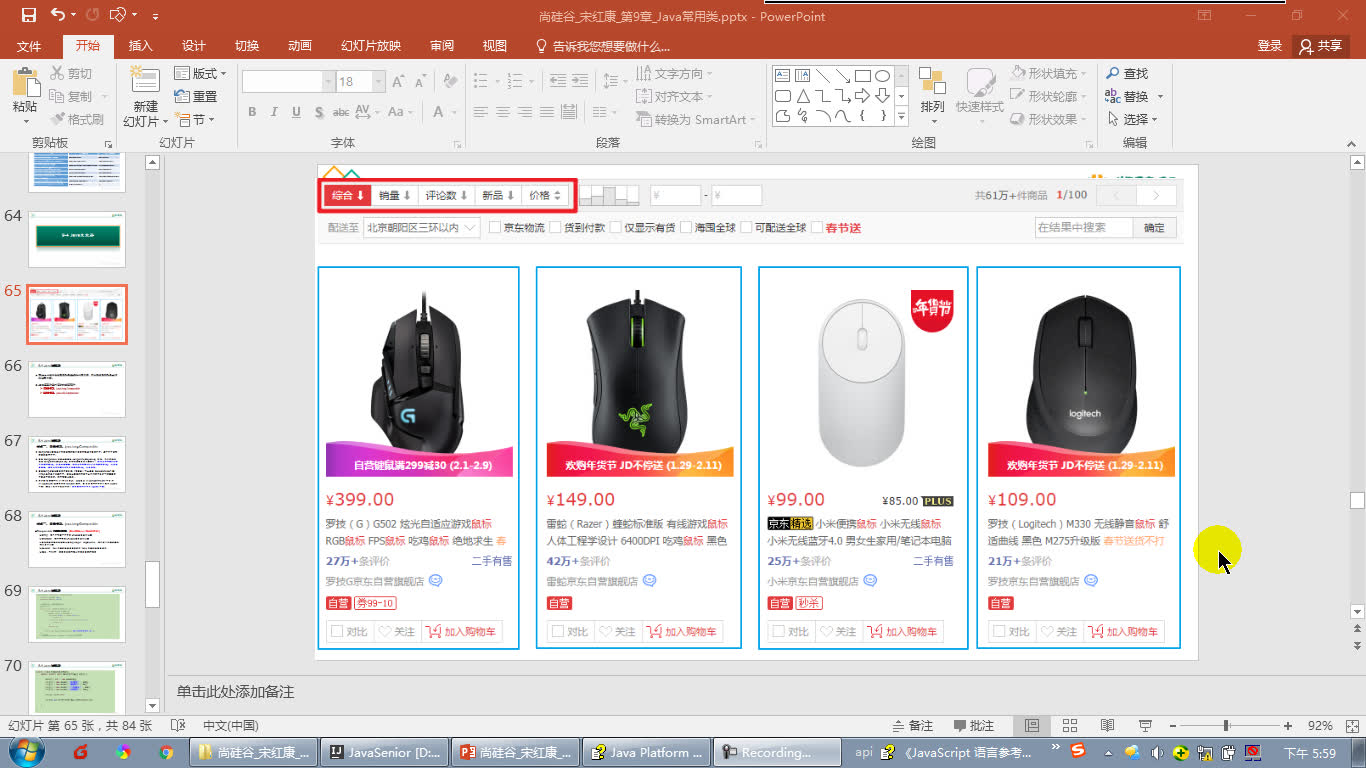The height and width of the screenshot is (768, 1366).
Task: Toggle italic formatting
Action: (x=273, y=112)
